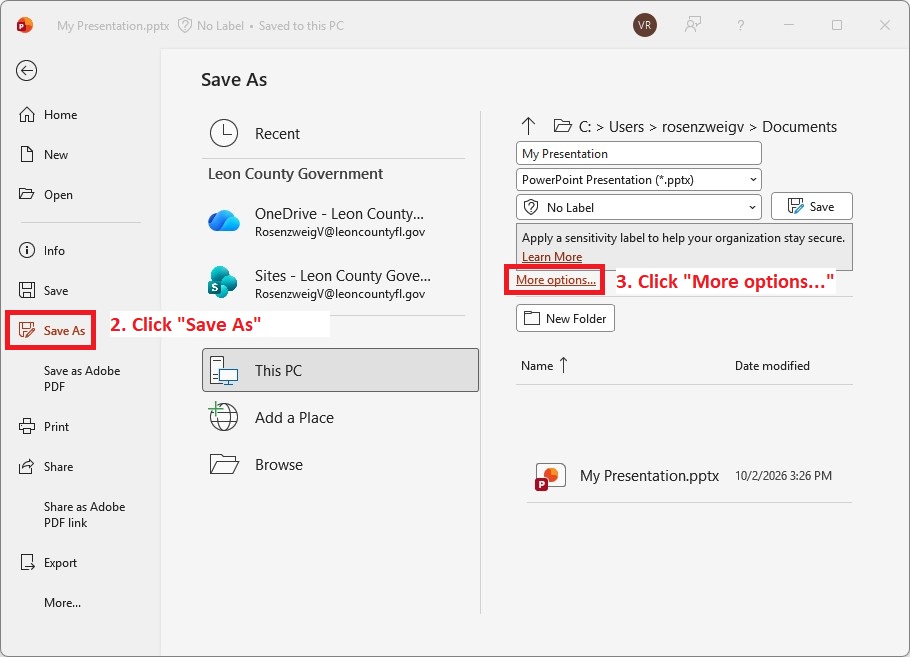Click the Recent clock icon

click(224, 133)
